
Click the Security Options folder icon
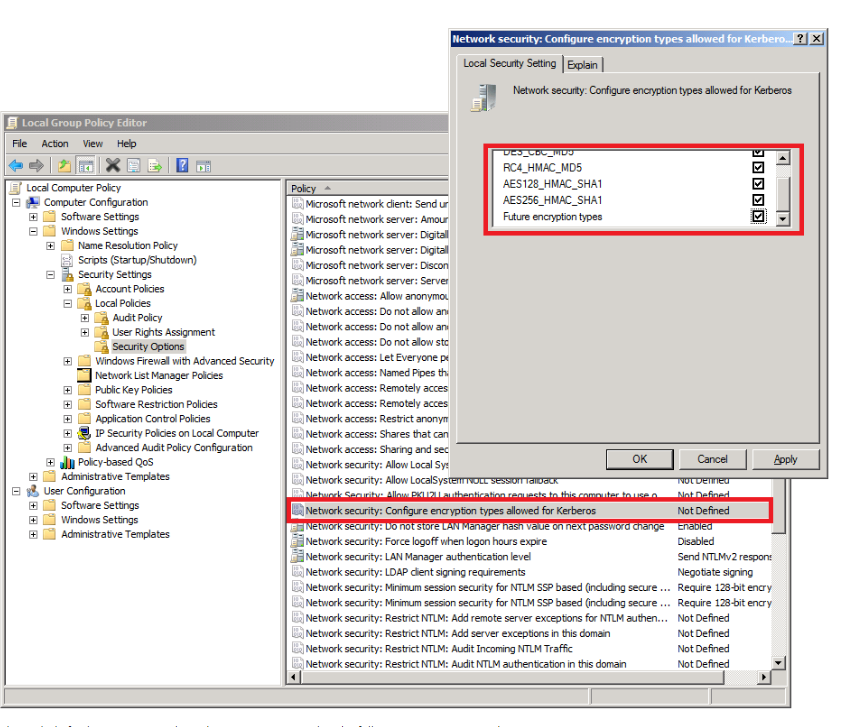pos(102,347)
